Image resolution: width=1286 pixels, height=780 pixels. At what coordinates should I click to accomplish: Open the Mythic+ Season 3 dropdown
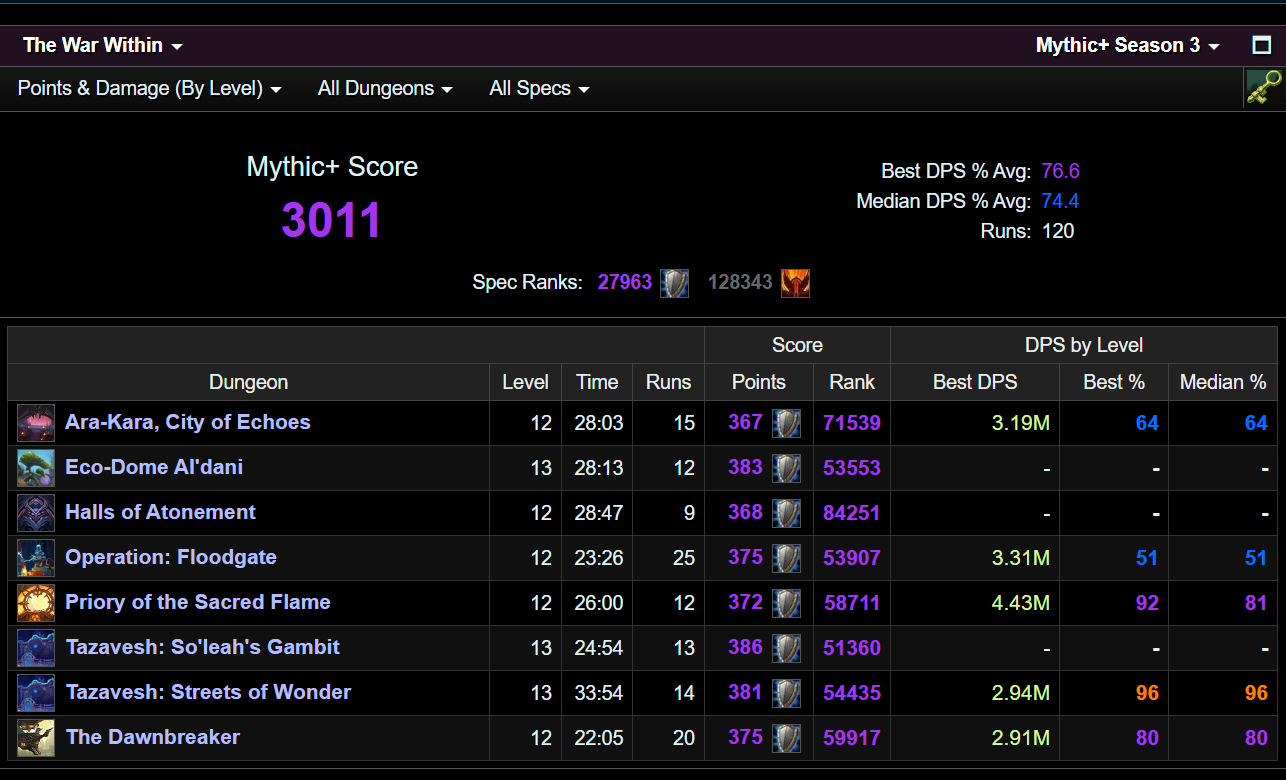[x=1127, y=46]
